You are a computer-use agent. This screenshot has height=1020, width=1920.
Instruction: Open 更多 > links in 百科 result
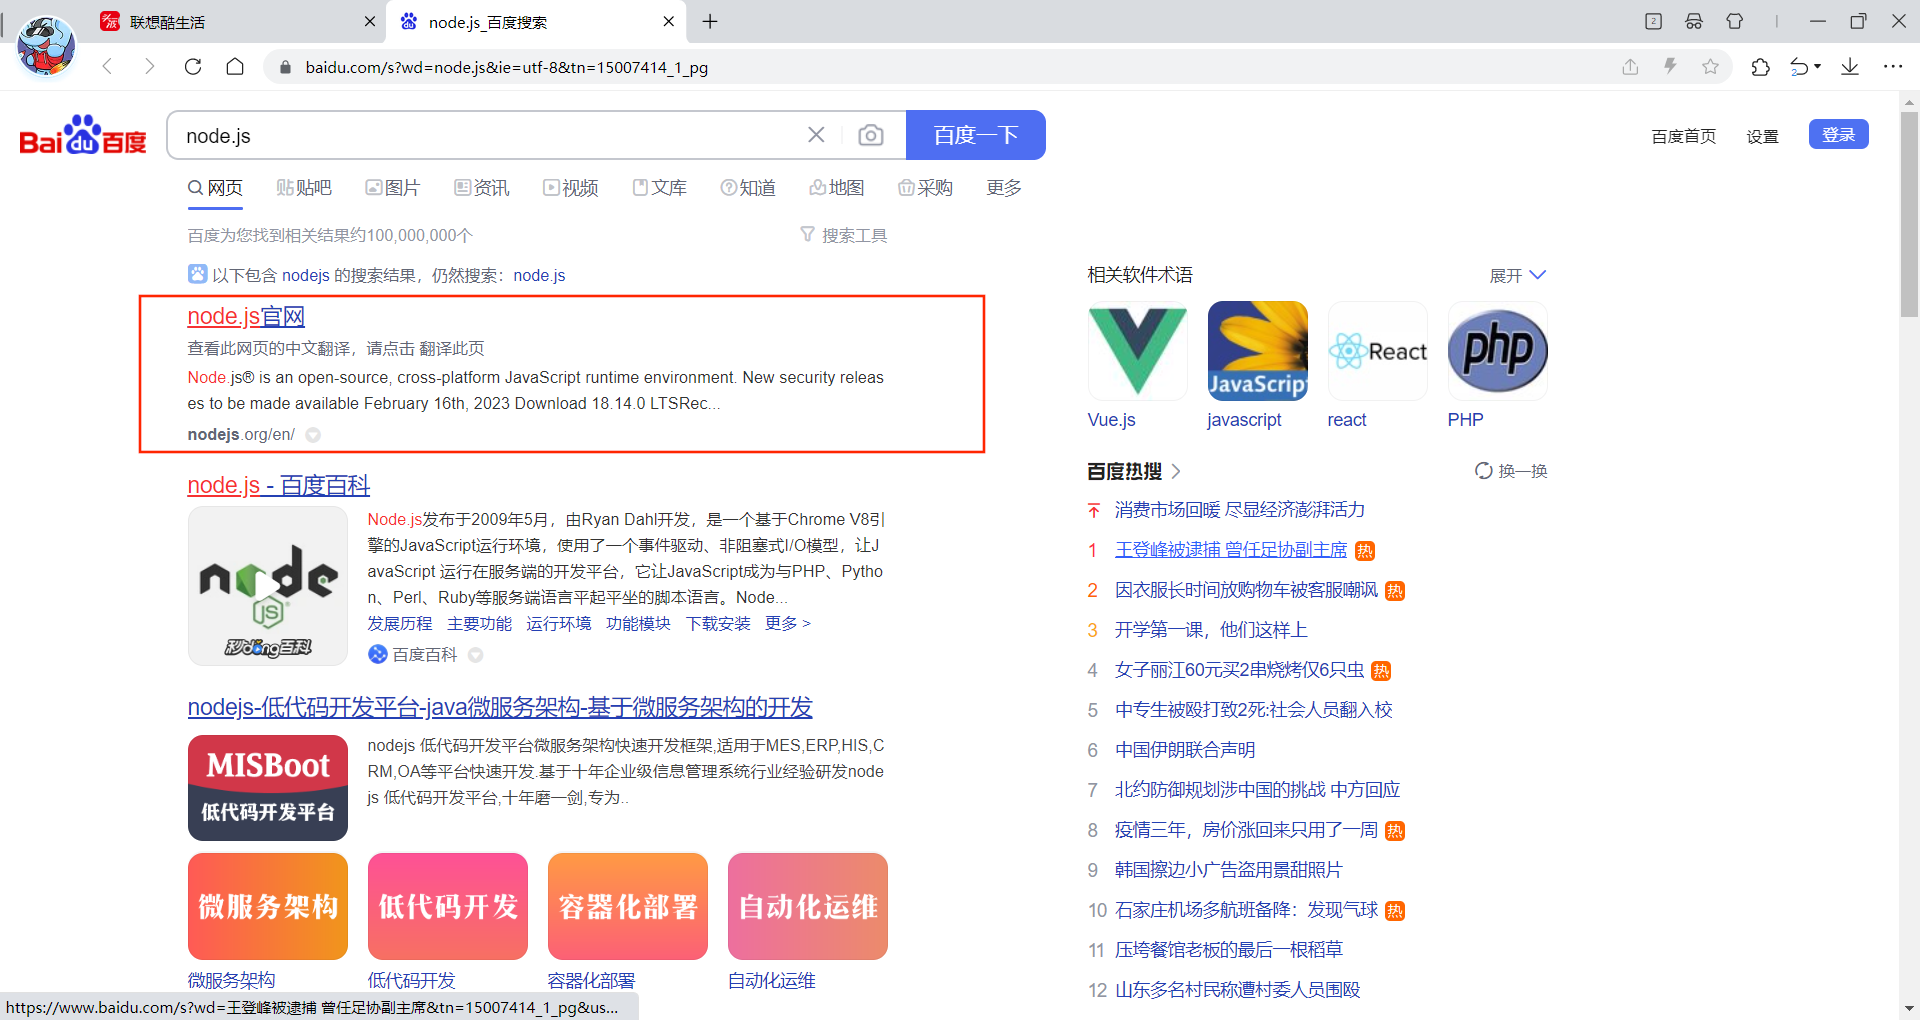coord(788,623)
